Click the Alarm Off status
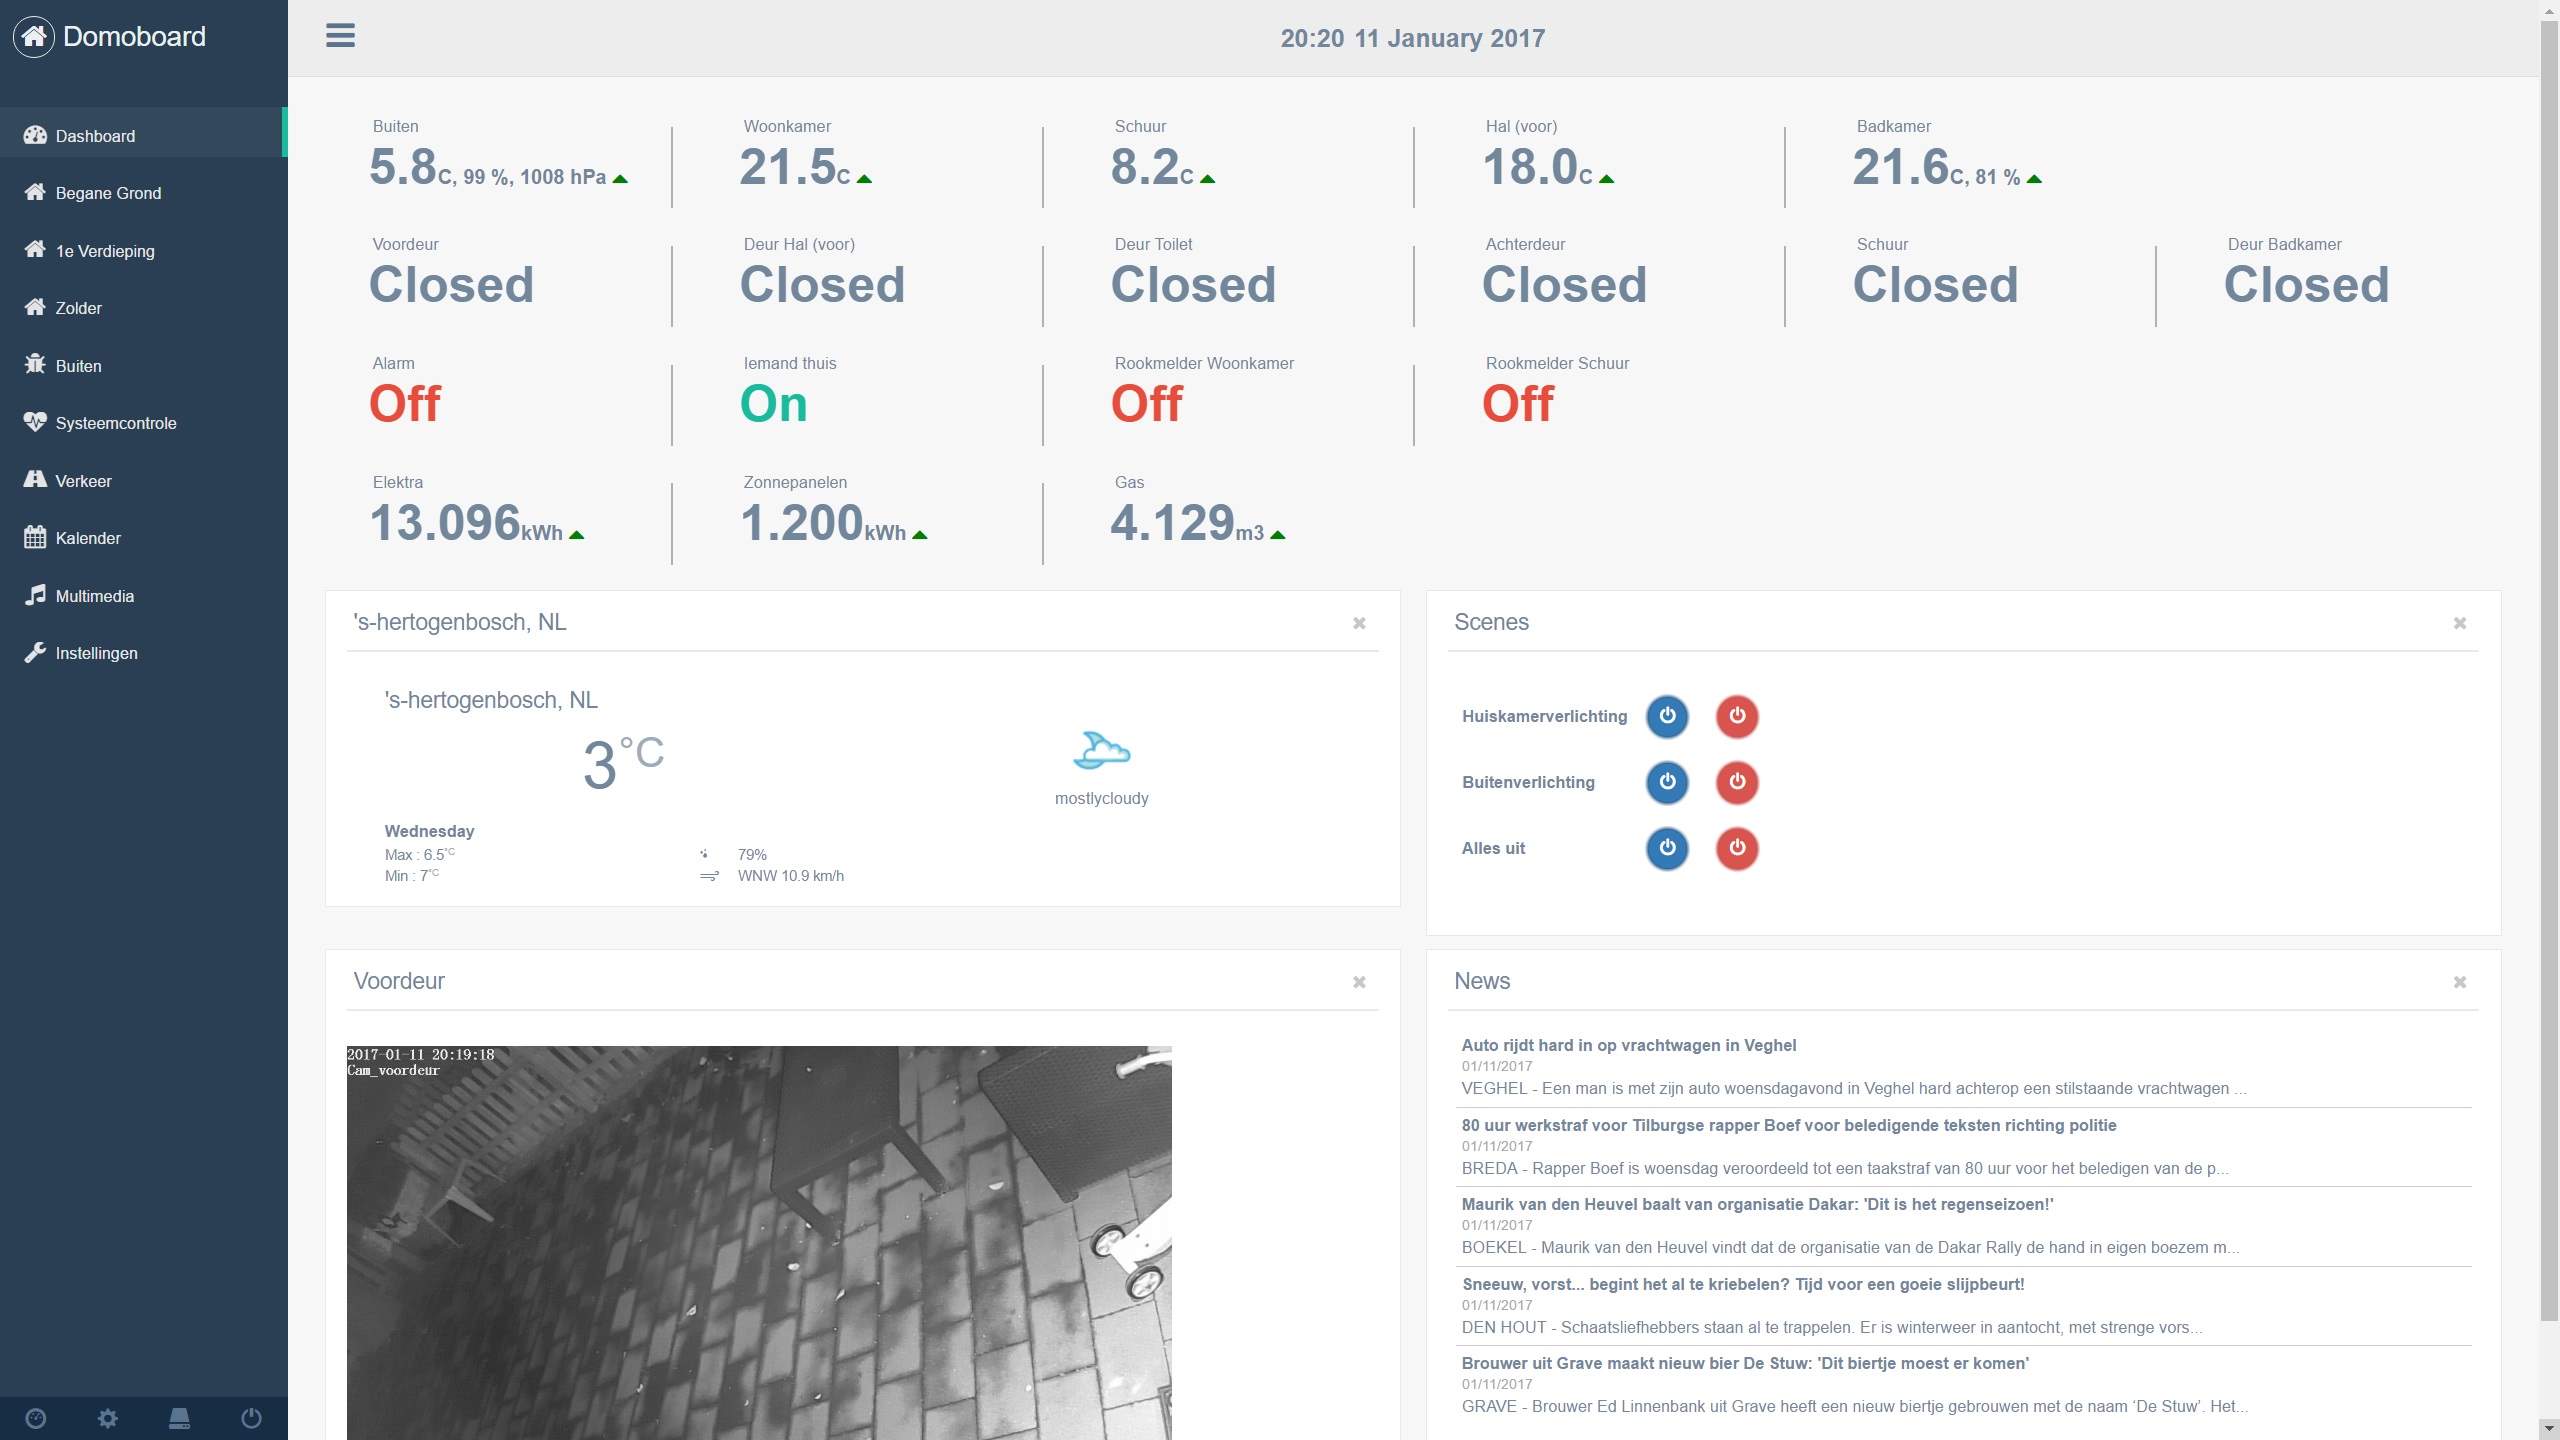The image size is (2560, 1440). [405, 404]
